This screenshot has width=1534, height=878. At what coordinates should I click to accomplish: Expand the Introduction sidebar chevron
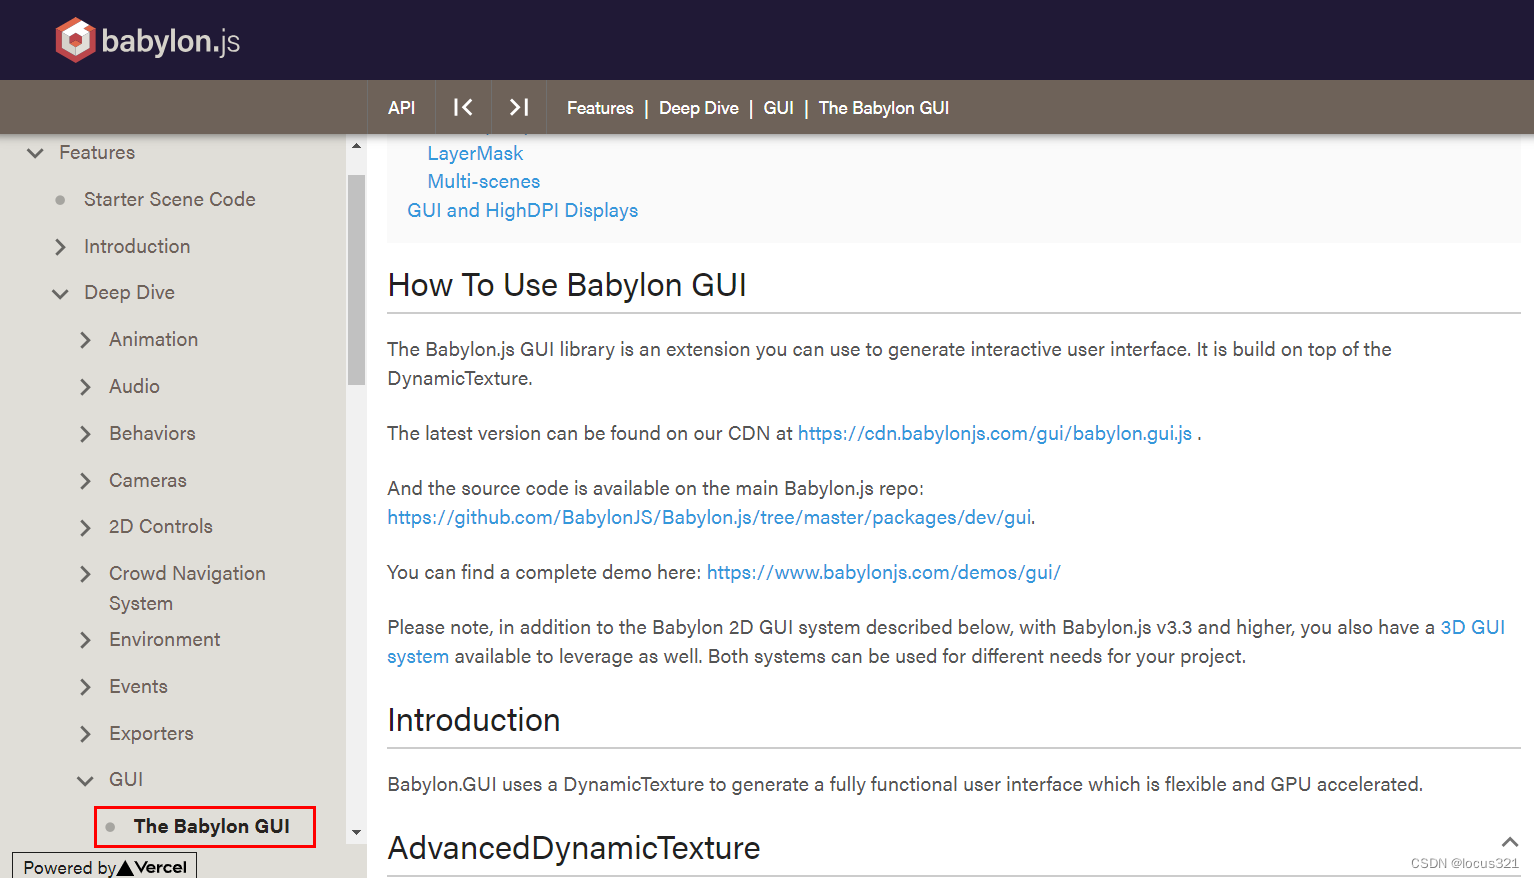click(60, 247)
